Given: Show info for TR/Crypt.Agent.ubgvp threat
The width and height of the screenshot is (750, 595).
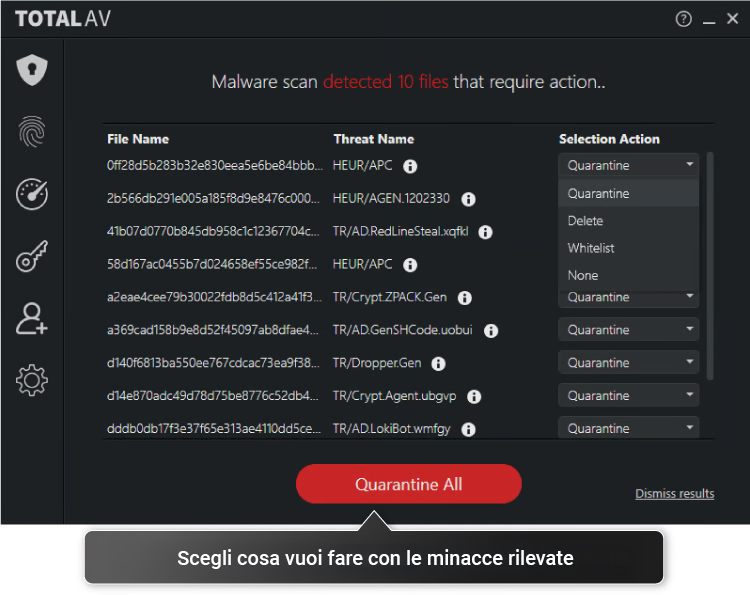Looking at the screenshot, I should 474,397.
